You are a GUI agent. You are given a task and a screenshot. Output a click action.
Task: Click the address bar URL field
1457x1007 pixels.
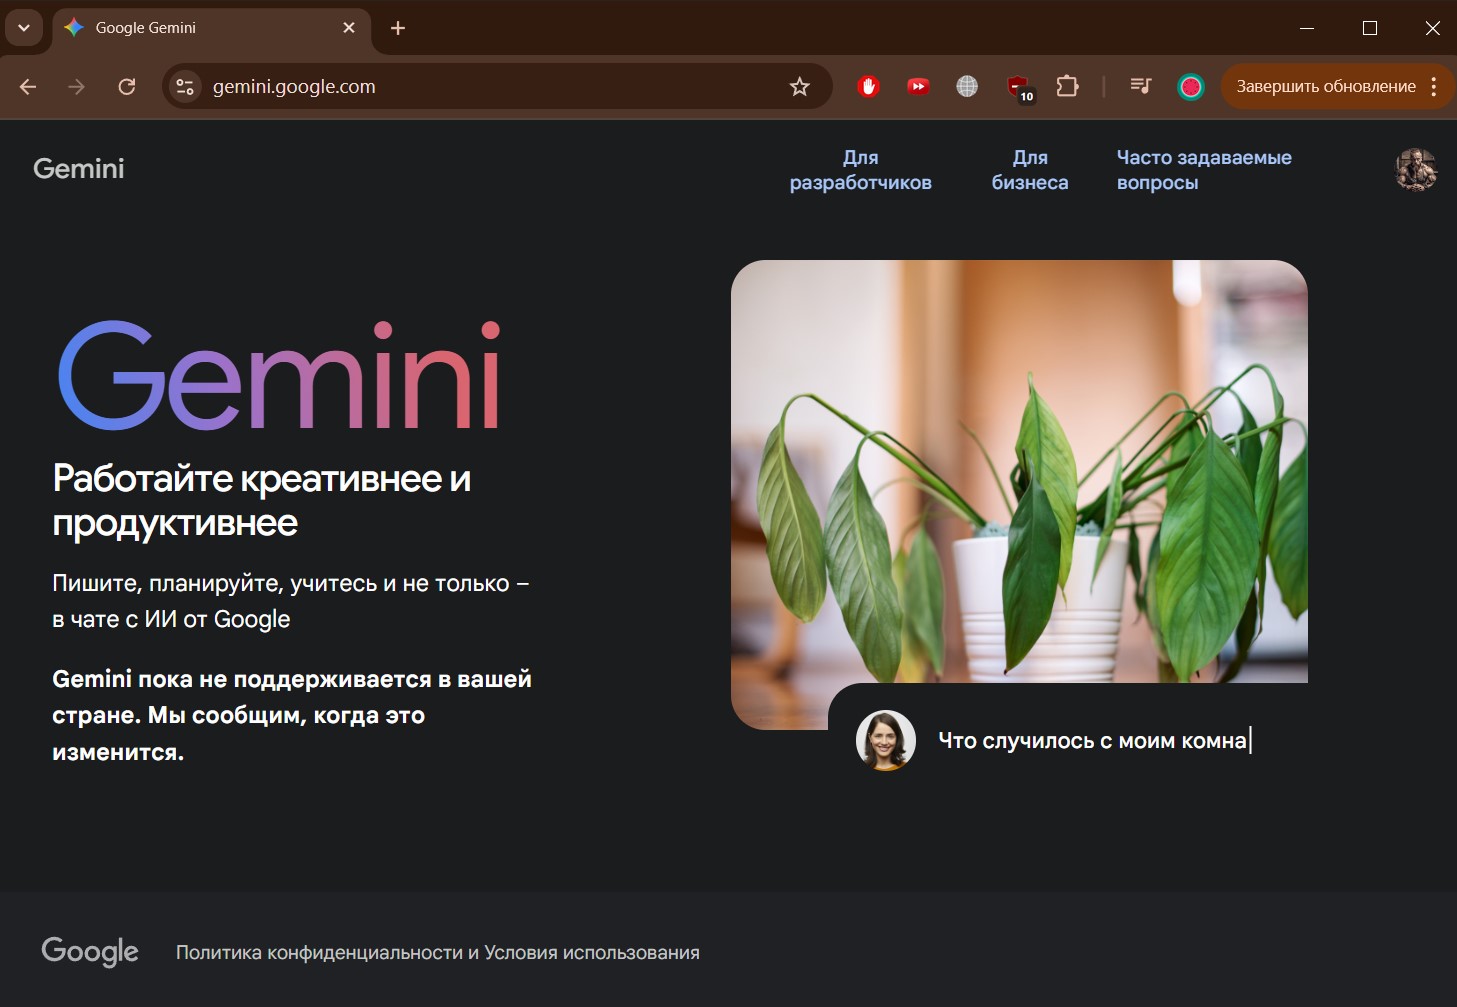(480, 87)
